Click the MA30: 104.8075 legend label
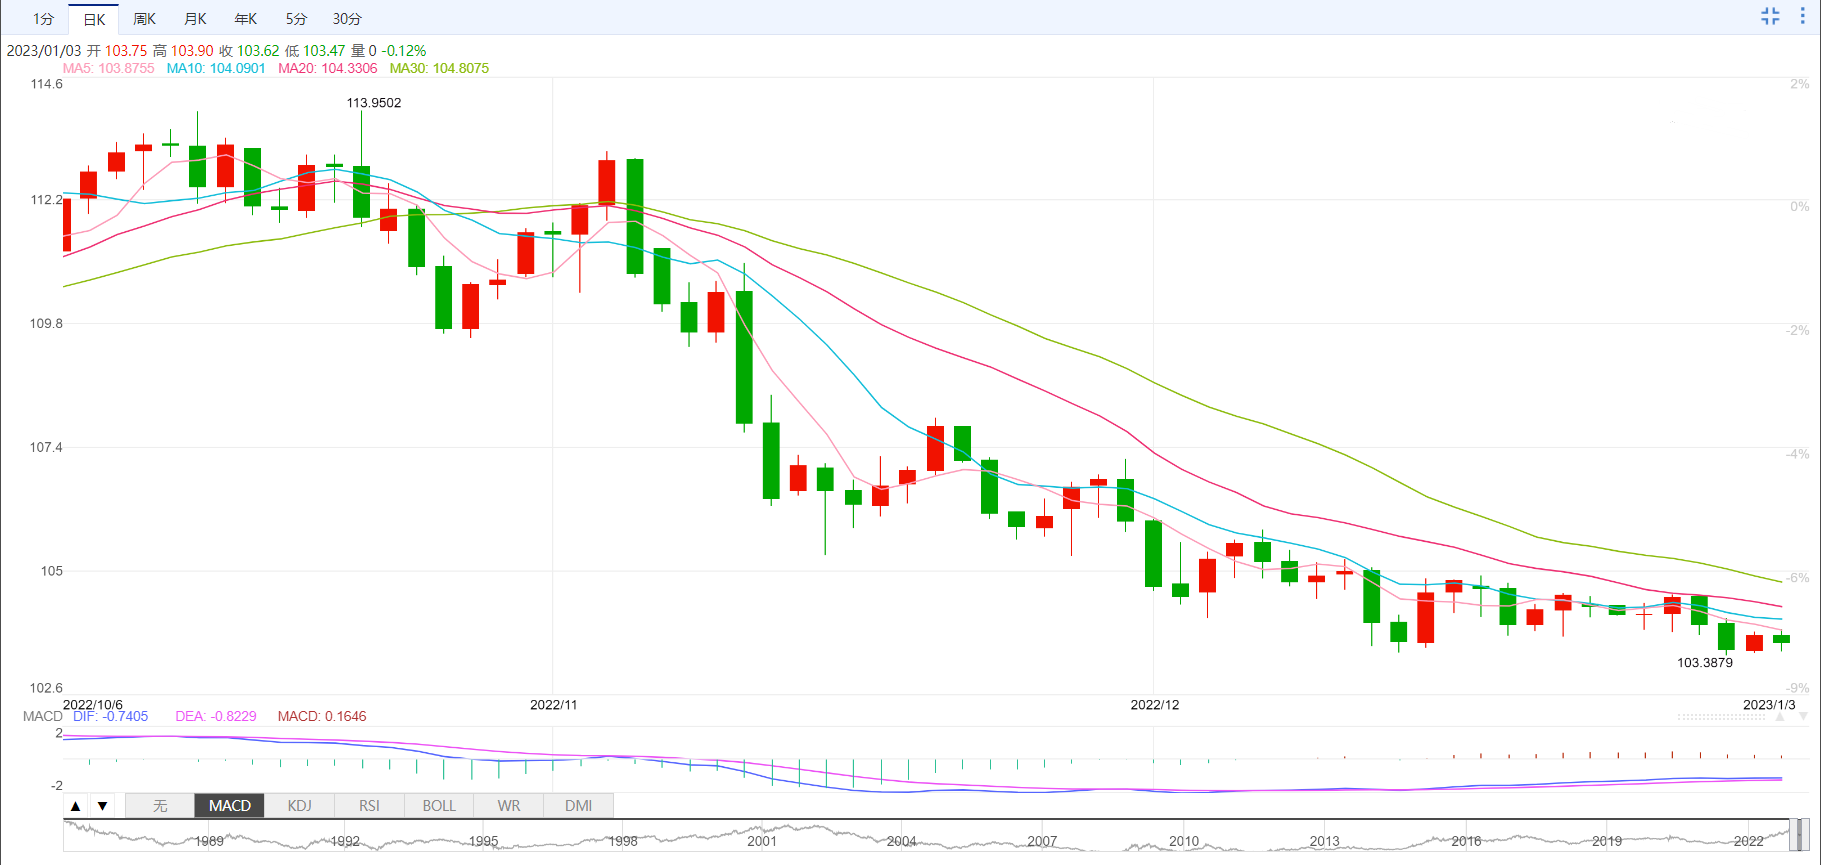Screen dimensions: 1821x865 click(x=439, y=68)
